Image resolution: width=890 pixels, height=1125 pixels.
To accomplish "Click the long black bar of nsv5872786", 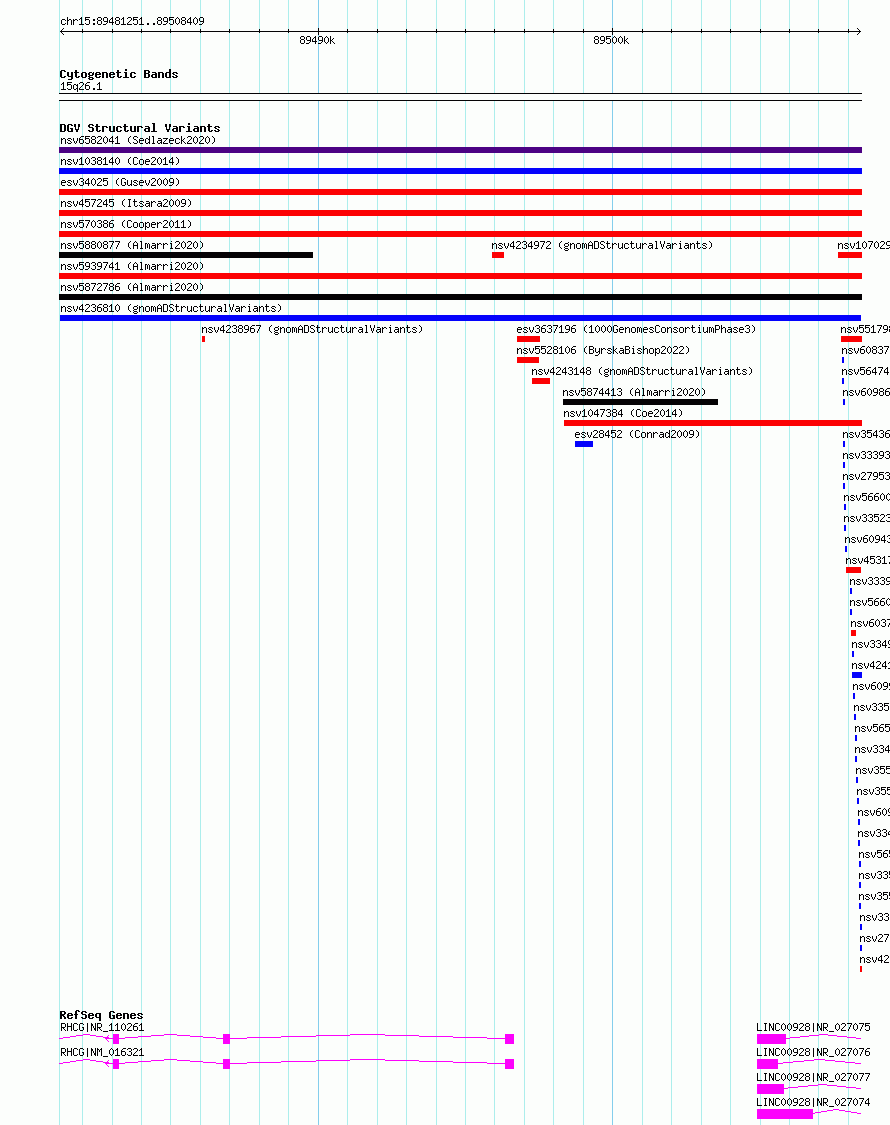I will 460,296.
